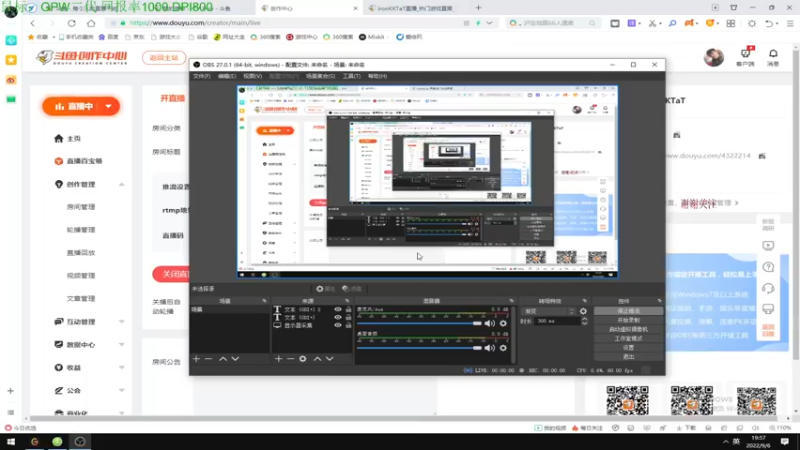
Task: Open OBS 编辑(E) menu
Action: (x=227, y=76)
